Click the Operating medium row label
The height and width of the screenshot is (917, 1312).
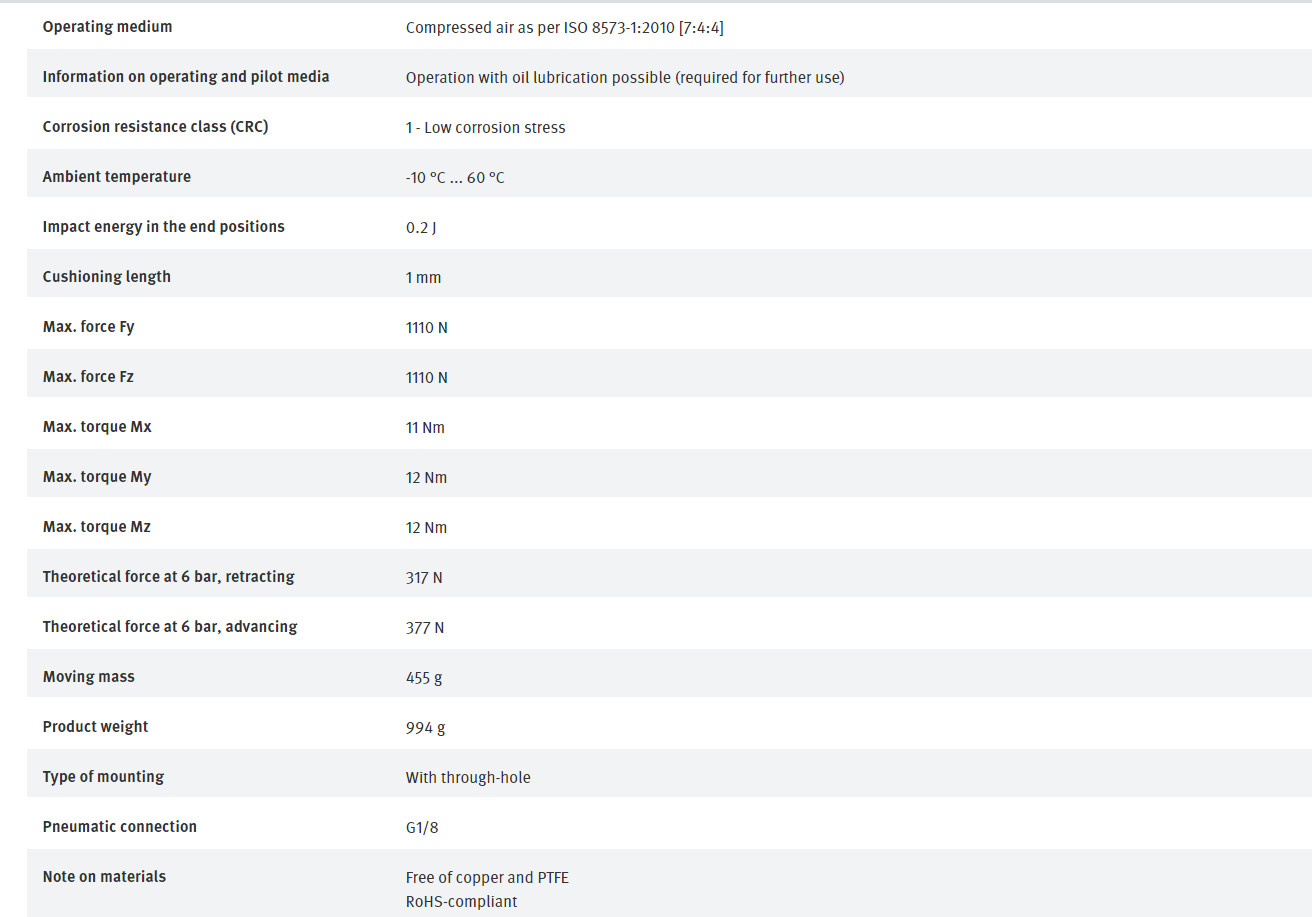(107, 27)
